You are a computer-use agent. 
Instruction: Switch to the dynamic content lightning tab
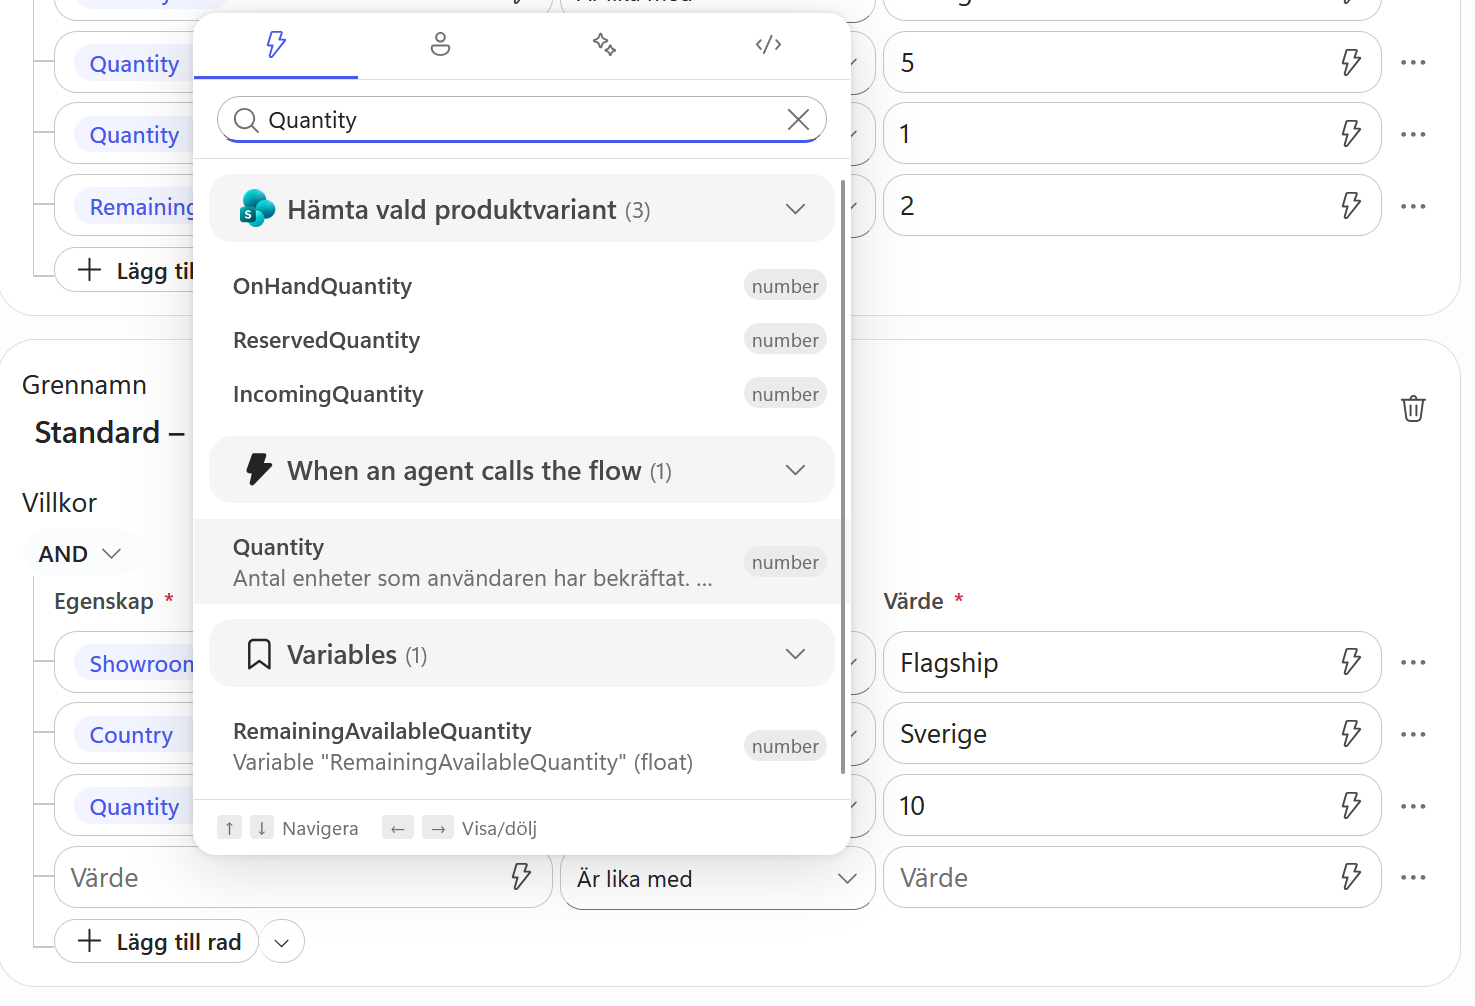(x=276, y=45)
